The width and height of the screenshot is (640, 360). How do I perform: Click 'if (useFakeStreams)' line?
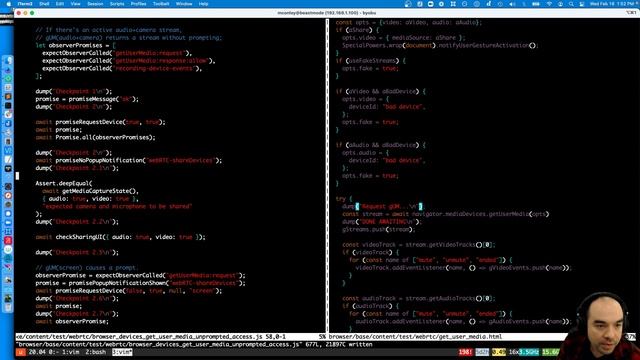click(x=371, y=61)
